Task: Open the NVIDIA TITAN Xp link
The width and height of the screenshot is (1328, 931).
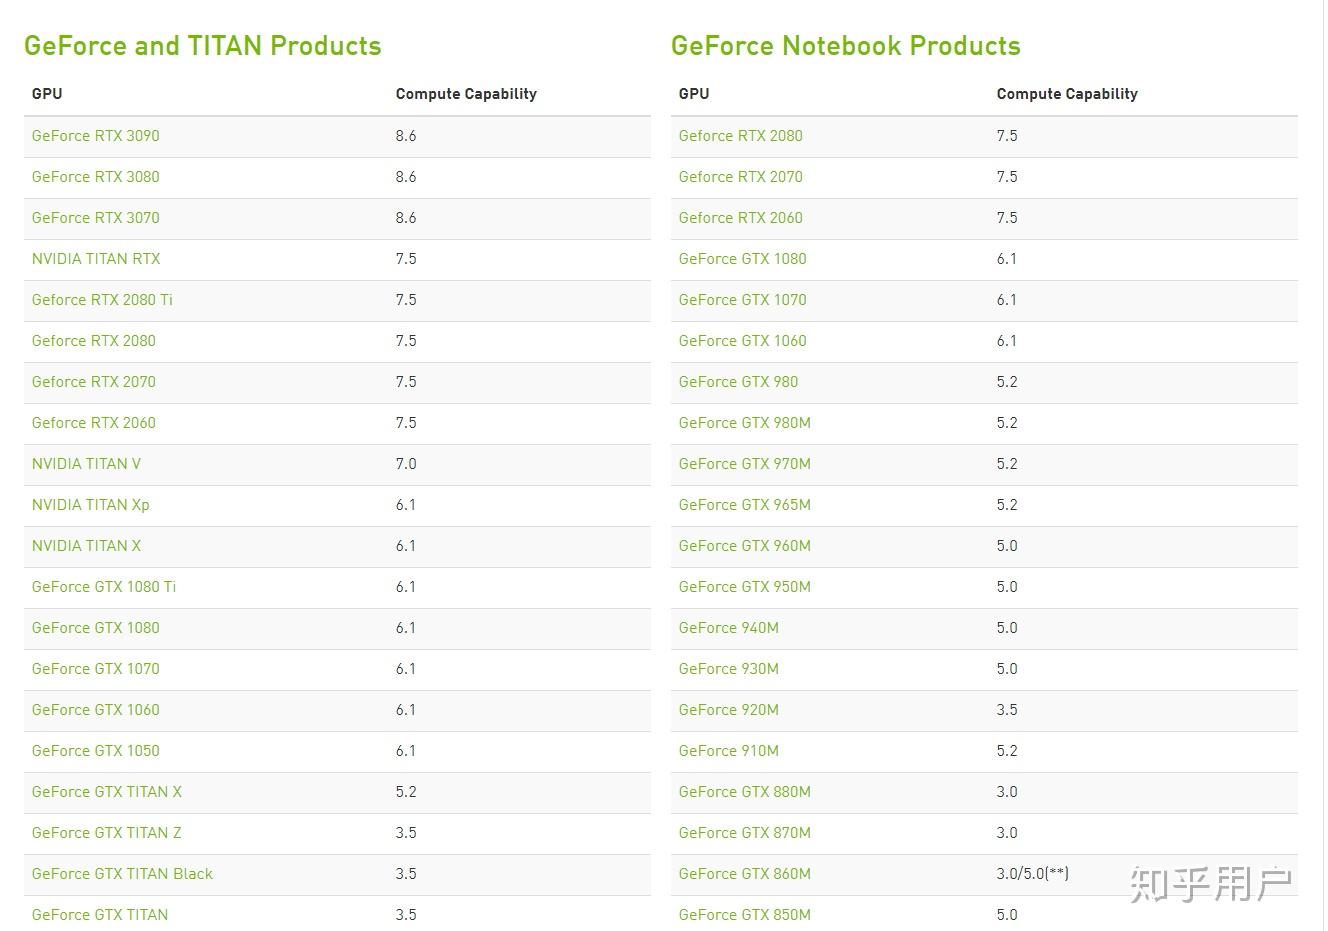Action: (x=90, y=505)
